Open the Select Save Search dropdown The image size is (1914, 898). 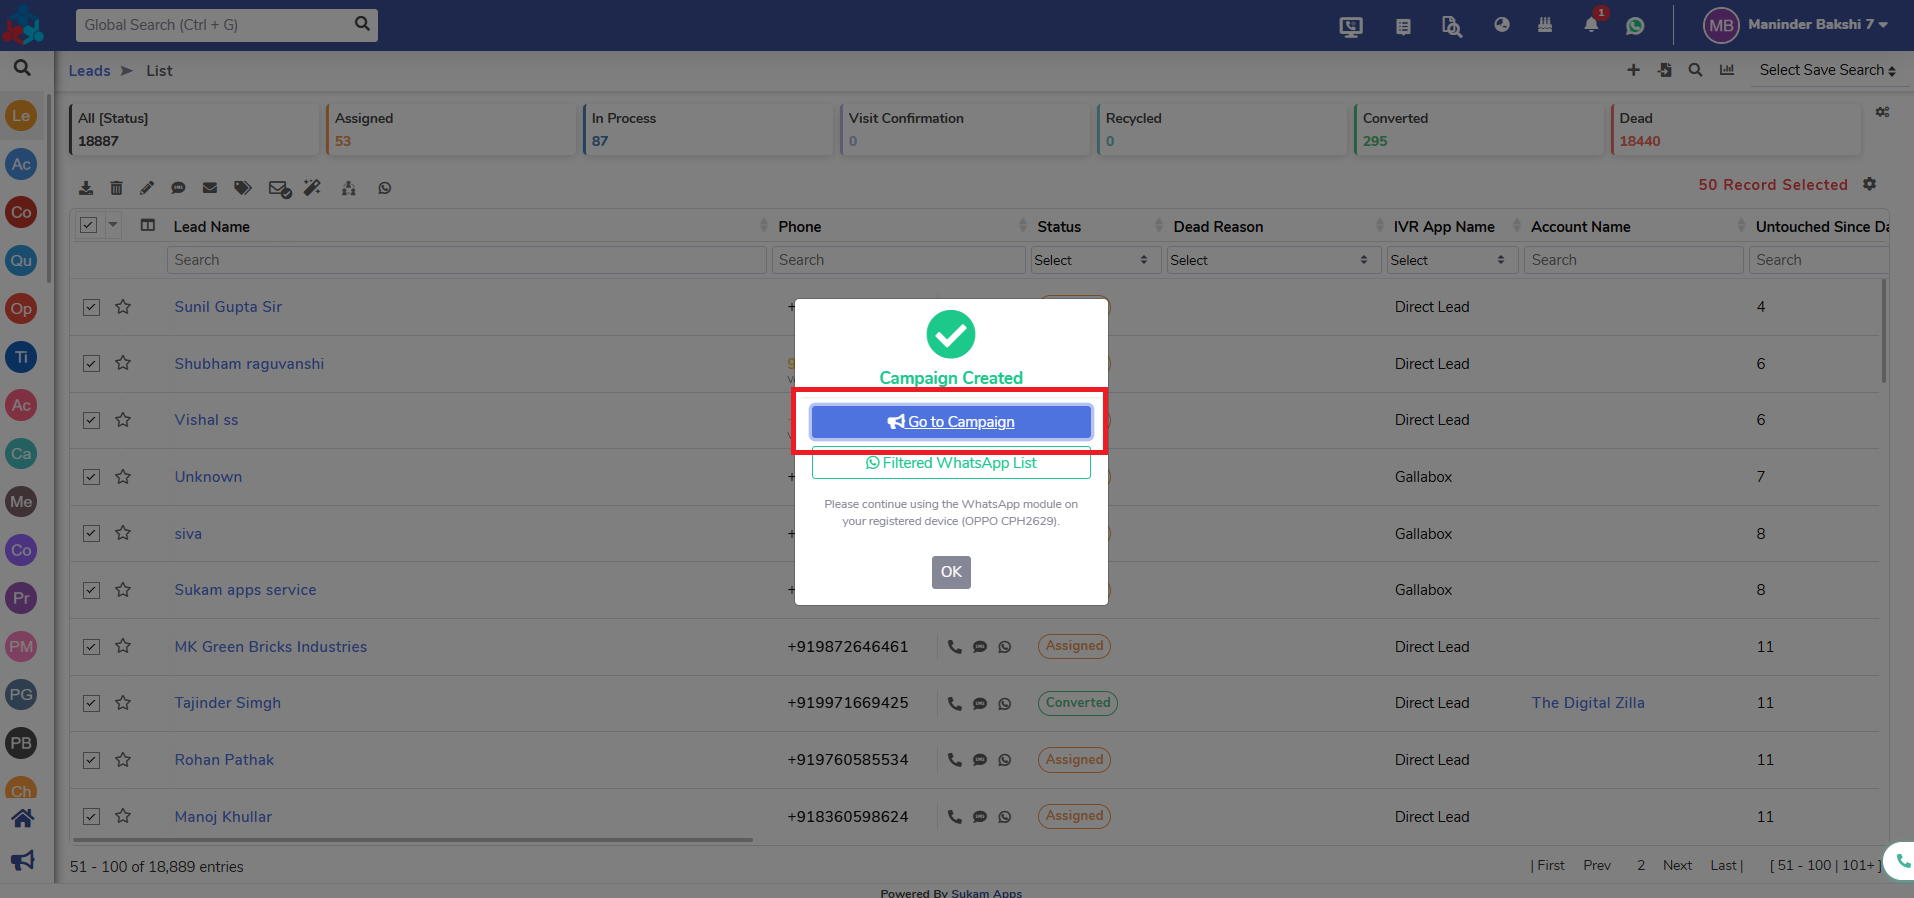1827,70
